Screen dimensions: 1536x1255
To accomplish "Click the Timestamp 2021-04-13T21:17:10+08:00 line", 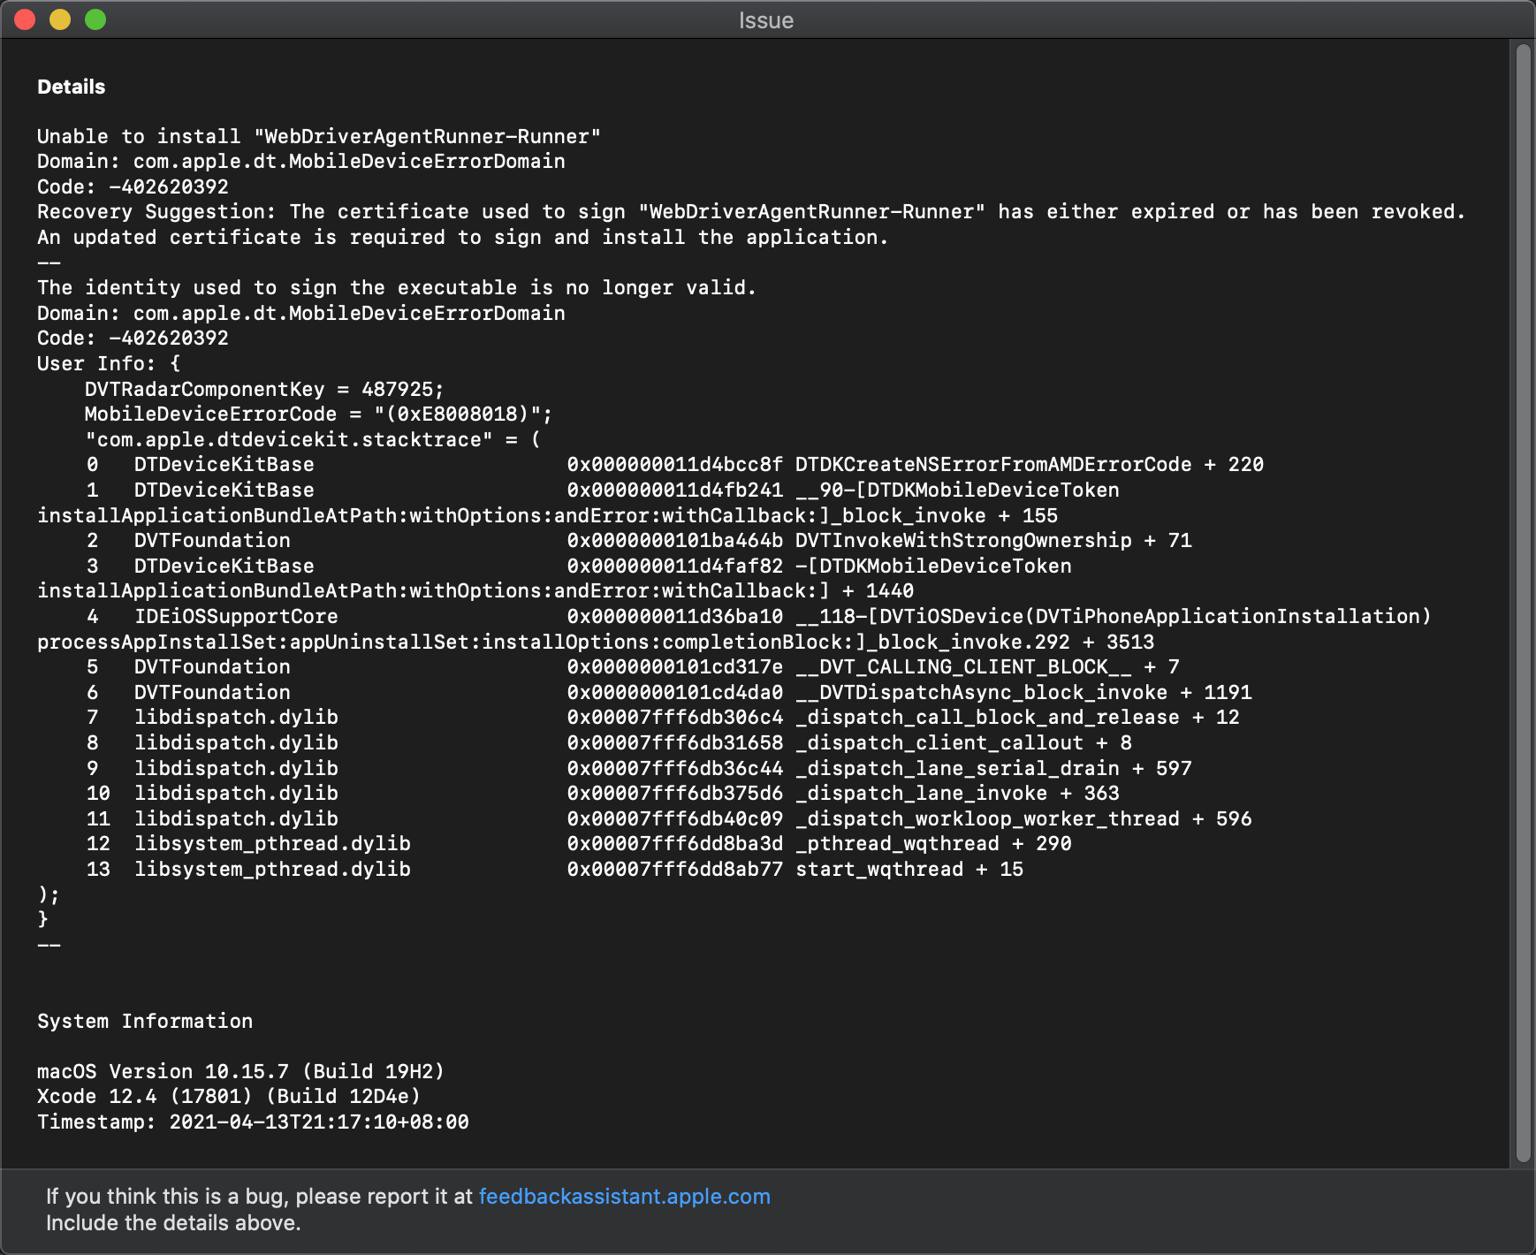I will click(x=253, y=1122).
